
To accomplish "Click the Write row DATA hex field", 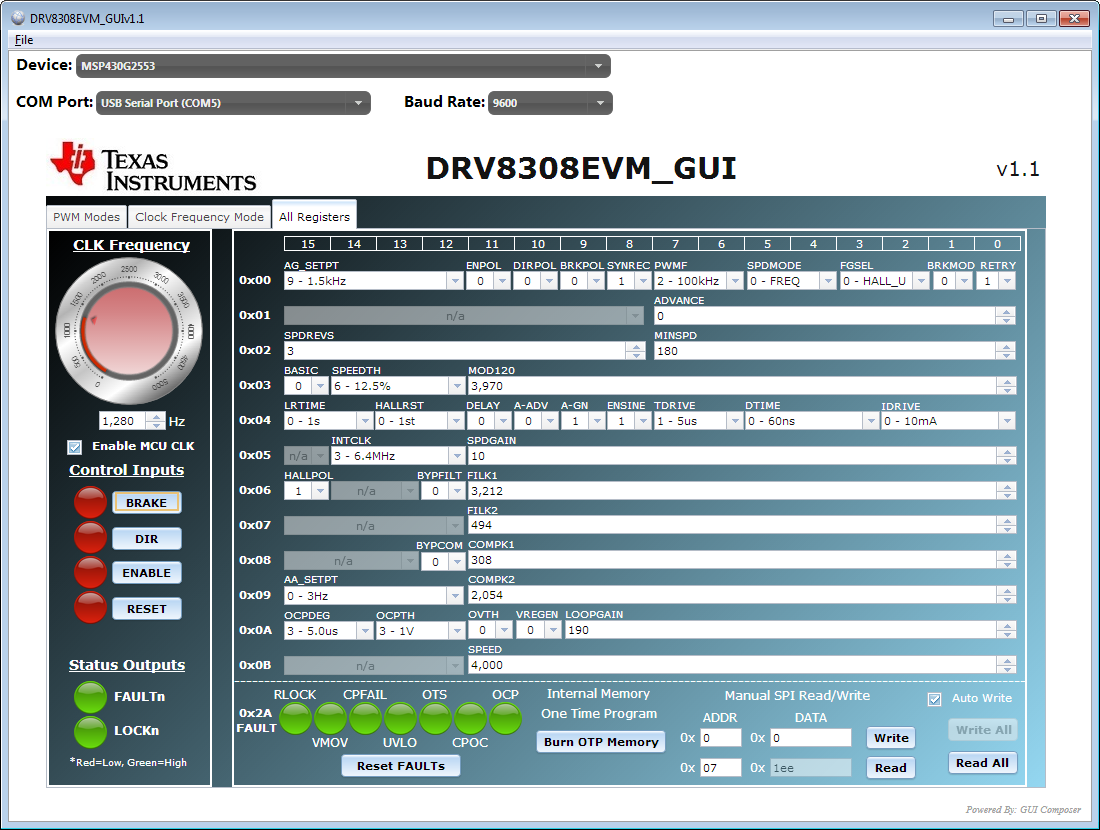I will [810, 738].
